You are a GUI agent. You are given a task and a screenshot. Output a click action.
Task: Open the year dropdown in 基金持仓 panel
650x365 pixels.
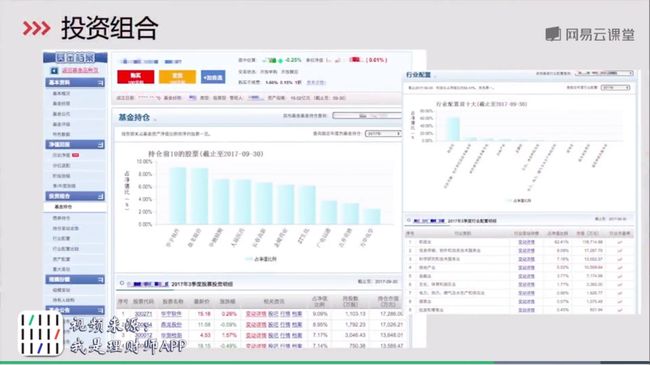383,134
